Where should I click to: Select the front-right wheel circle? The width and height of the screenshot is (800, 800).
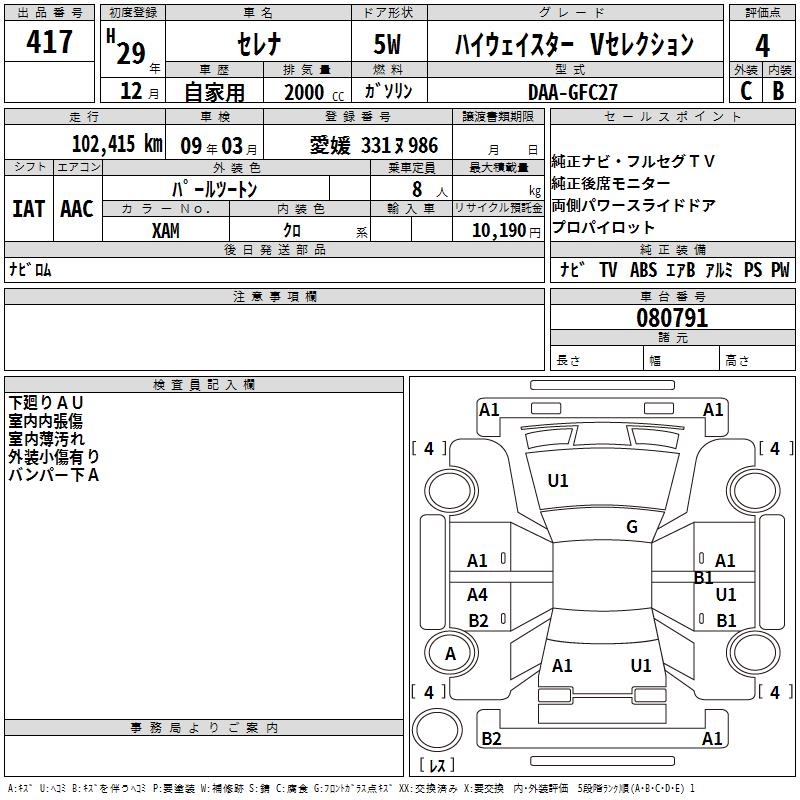click(x=754, y=491)
